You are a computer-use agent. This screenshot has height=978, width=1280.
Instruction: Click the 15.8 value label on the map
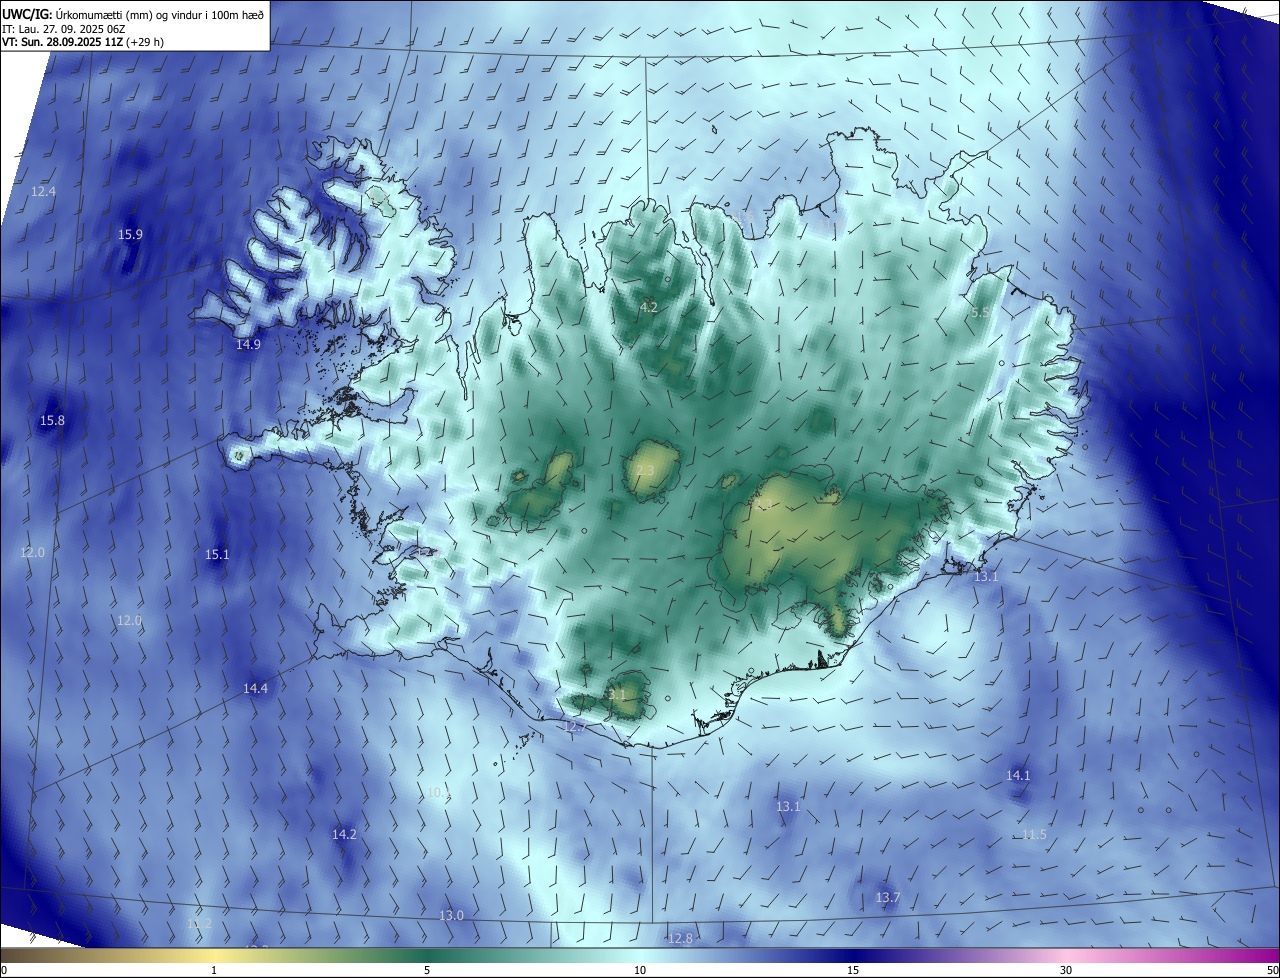click(x=52, y=421)
